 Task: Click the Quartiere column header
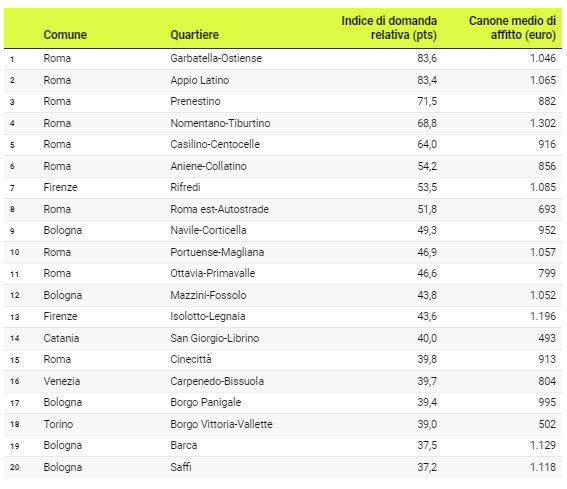pos(195,35)
